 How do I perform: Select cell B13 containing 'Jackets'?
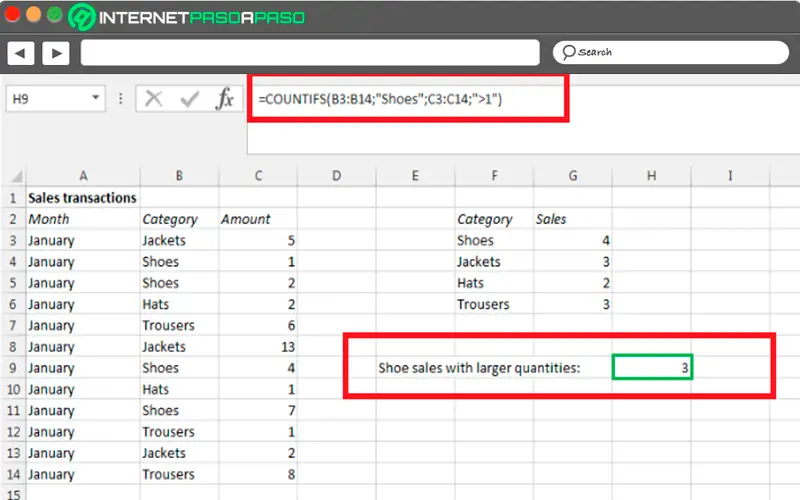coord(179,453)
